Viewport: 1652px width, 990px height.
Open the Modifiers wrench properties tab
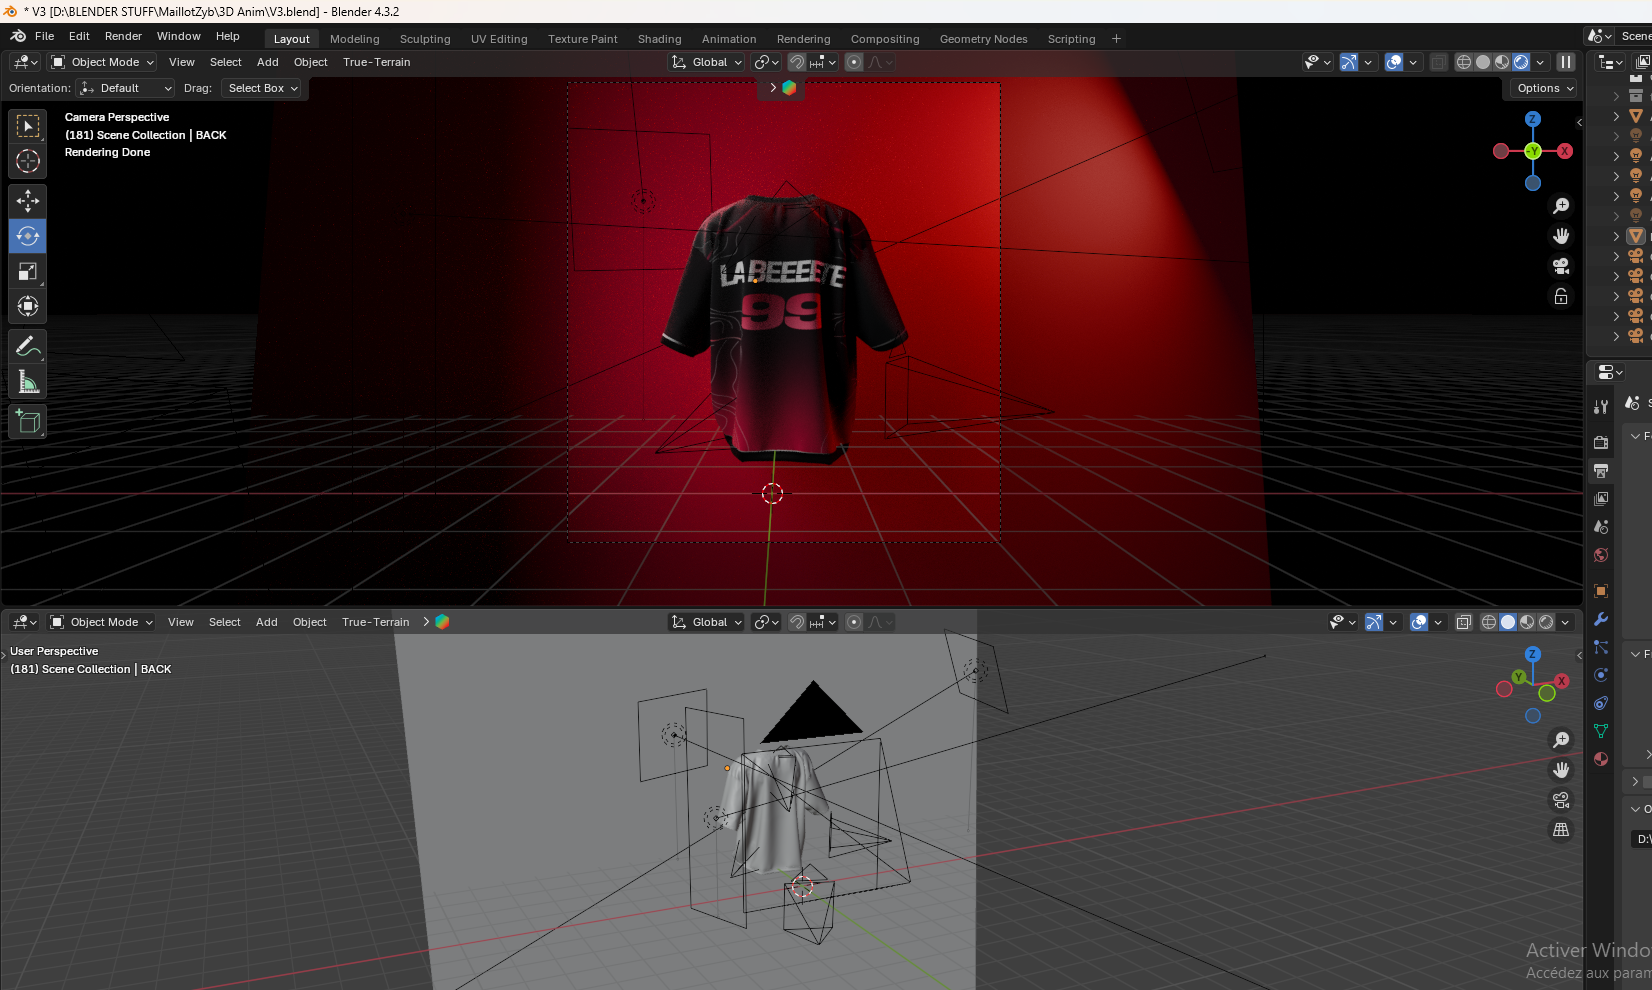(1601, 619)
